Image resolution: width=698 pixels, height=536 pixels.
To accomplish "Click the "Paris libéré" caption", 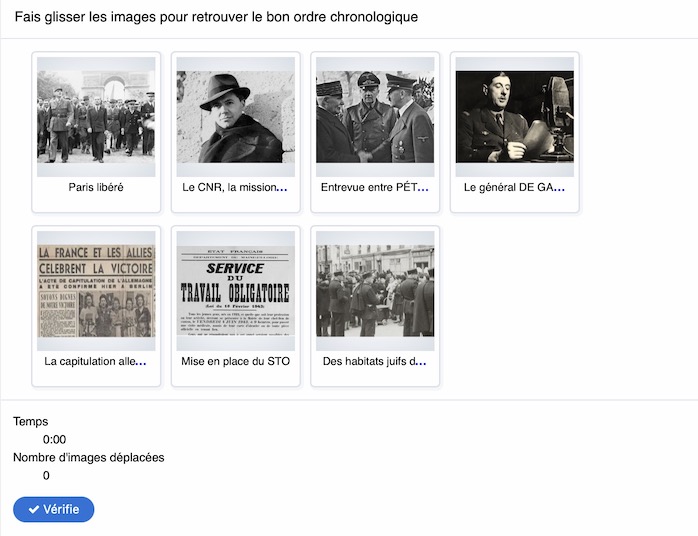I will [x=96, y=187].
